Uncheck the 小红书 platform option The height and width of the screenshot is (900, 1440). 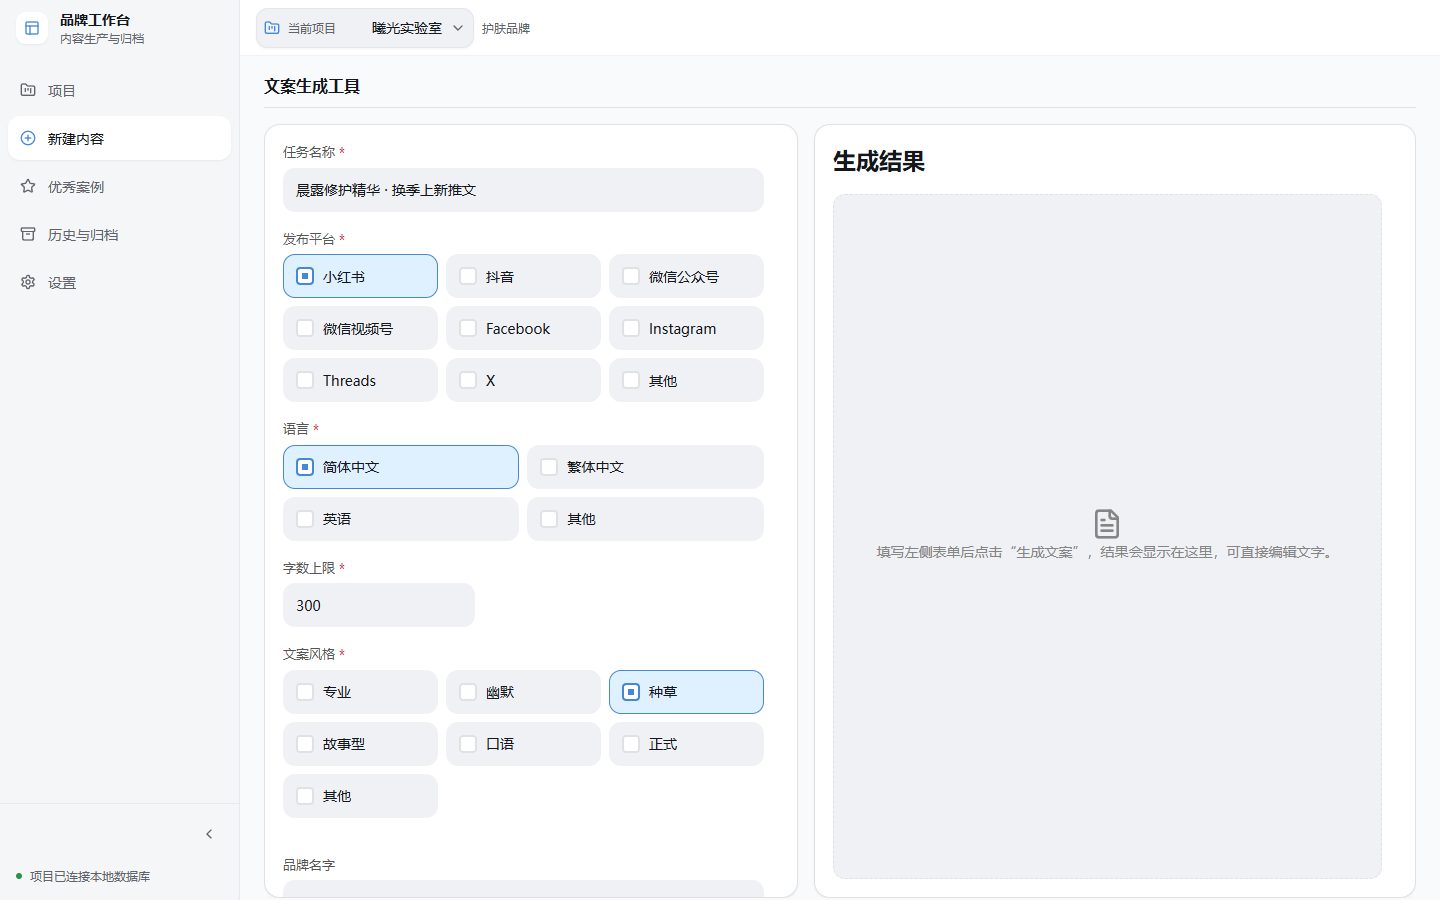(360, 276)
